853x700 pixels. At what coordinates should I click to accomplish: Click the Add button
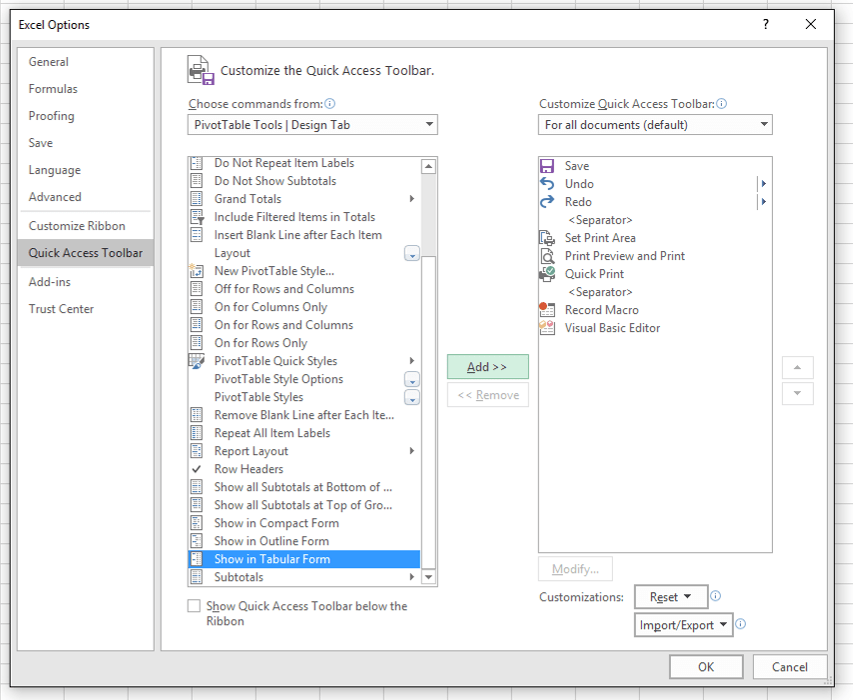(487, 366)
